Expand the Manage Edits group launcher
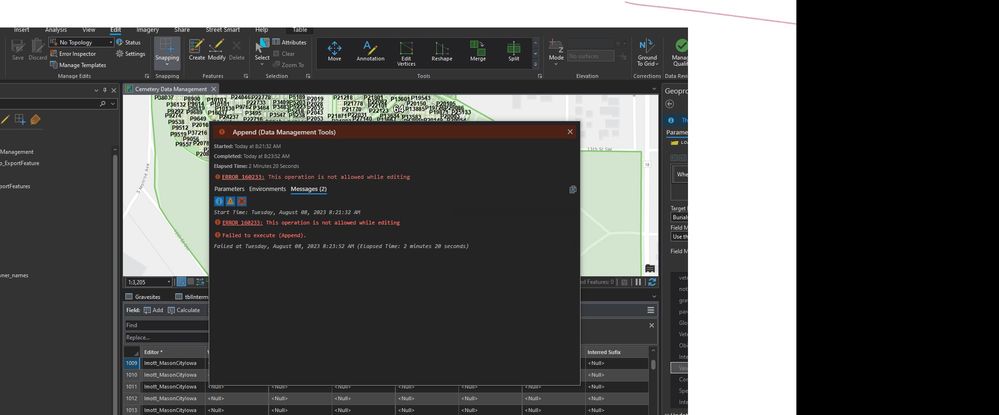This screenshot has width=999, height=415. click(x=147, y=76)
